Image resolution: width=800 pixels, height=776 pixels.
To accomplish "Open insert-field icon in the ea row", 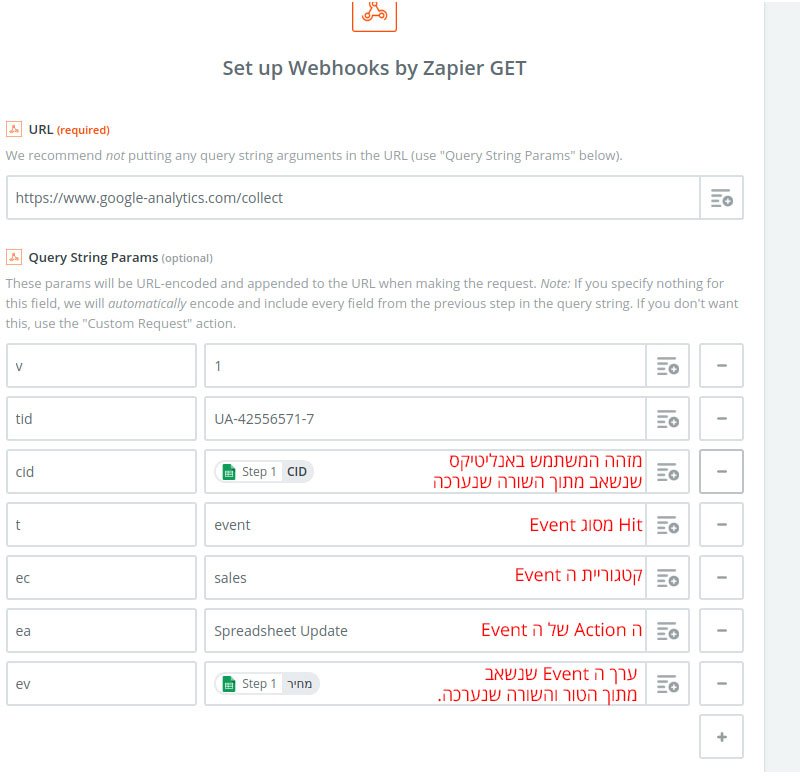I will 667,631.
